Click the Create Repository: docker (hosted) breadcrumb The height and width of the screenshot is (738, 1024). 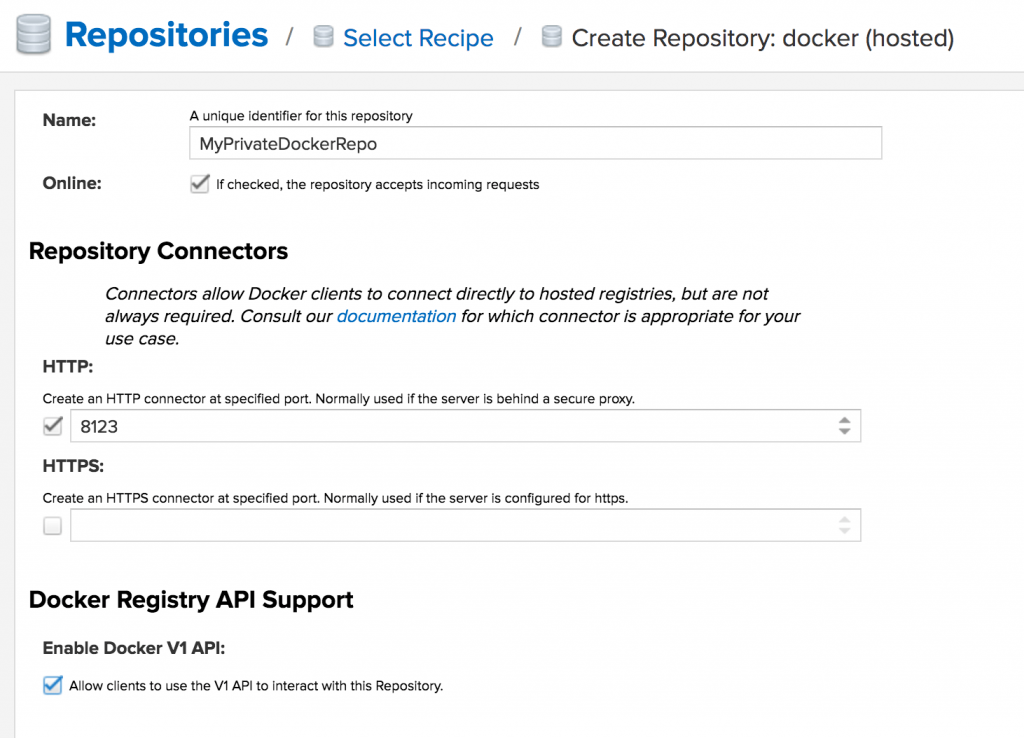point(762,39)
